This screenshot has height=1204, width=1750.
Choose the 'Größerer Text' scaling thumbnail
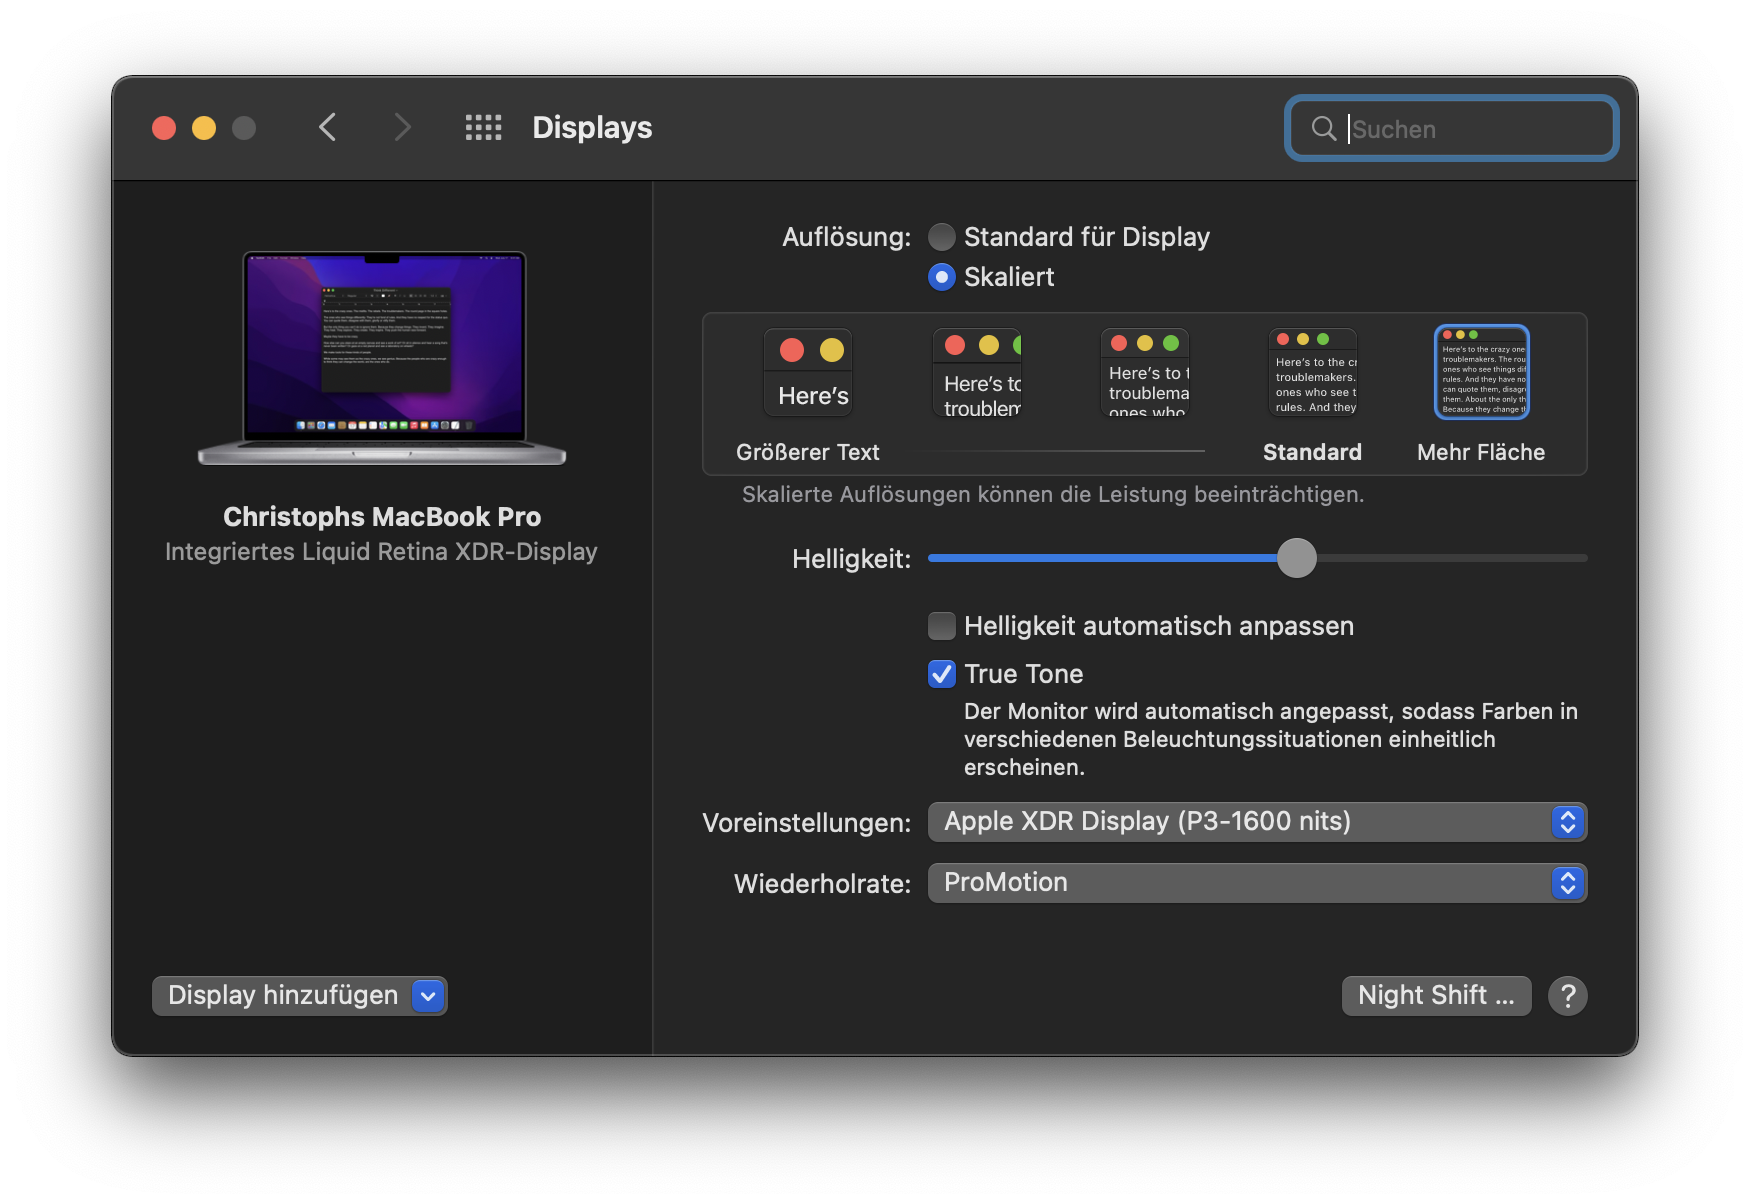(x=808, y=372)
